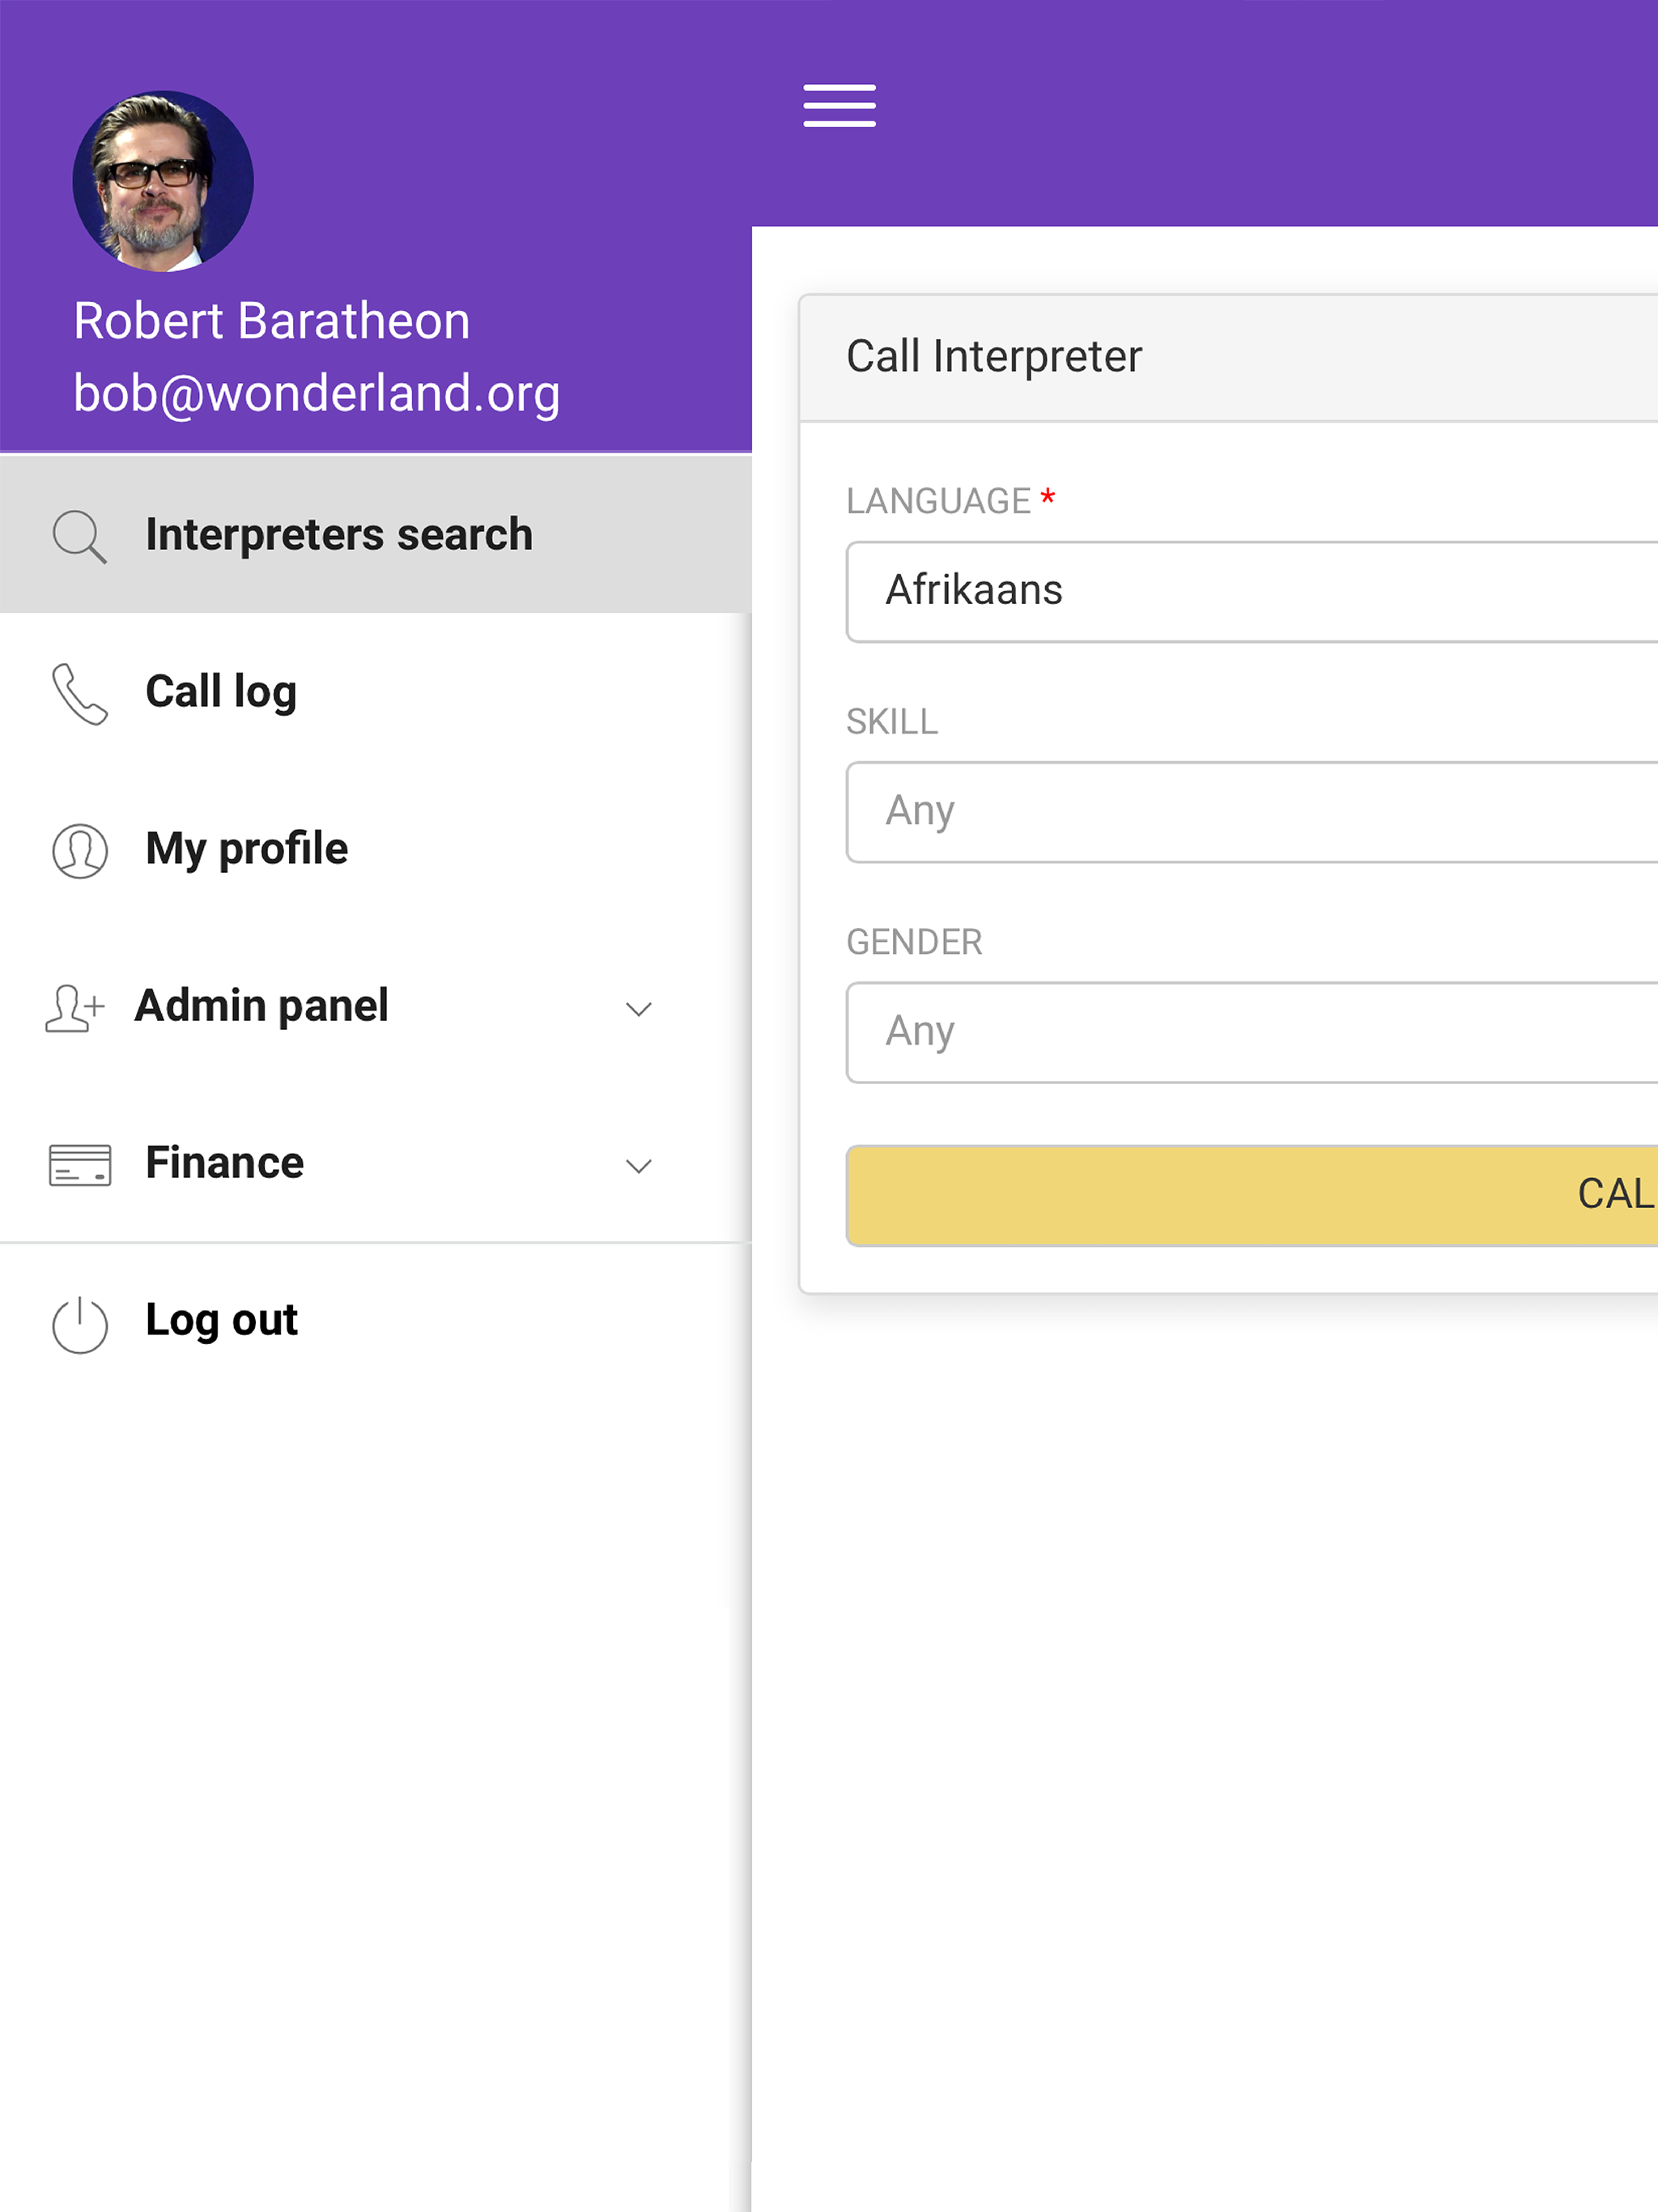
Task: Click the My profile person icon
Action: tap(79, 851)
